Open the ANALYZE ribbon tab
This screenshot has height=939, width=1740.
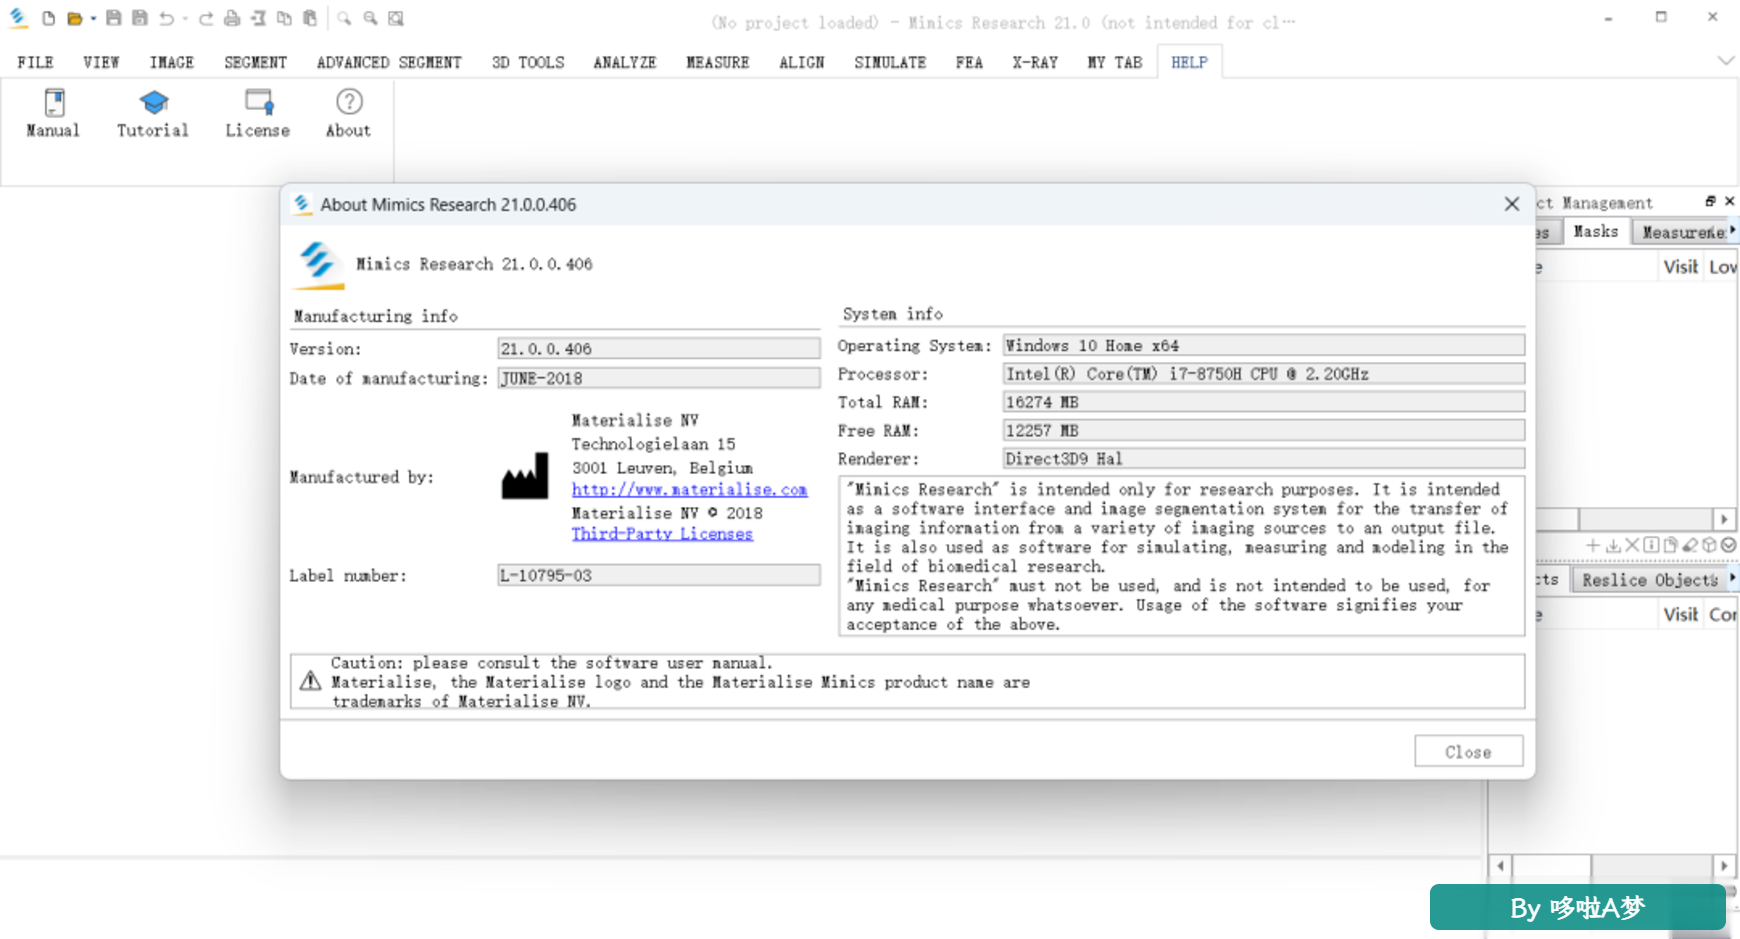click(x=625, y=62)
